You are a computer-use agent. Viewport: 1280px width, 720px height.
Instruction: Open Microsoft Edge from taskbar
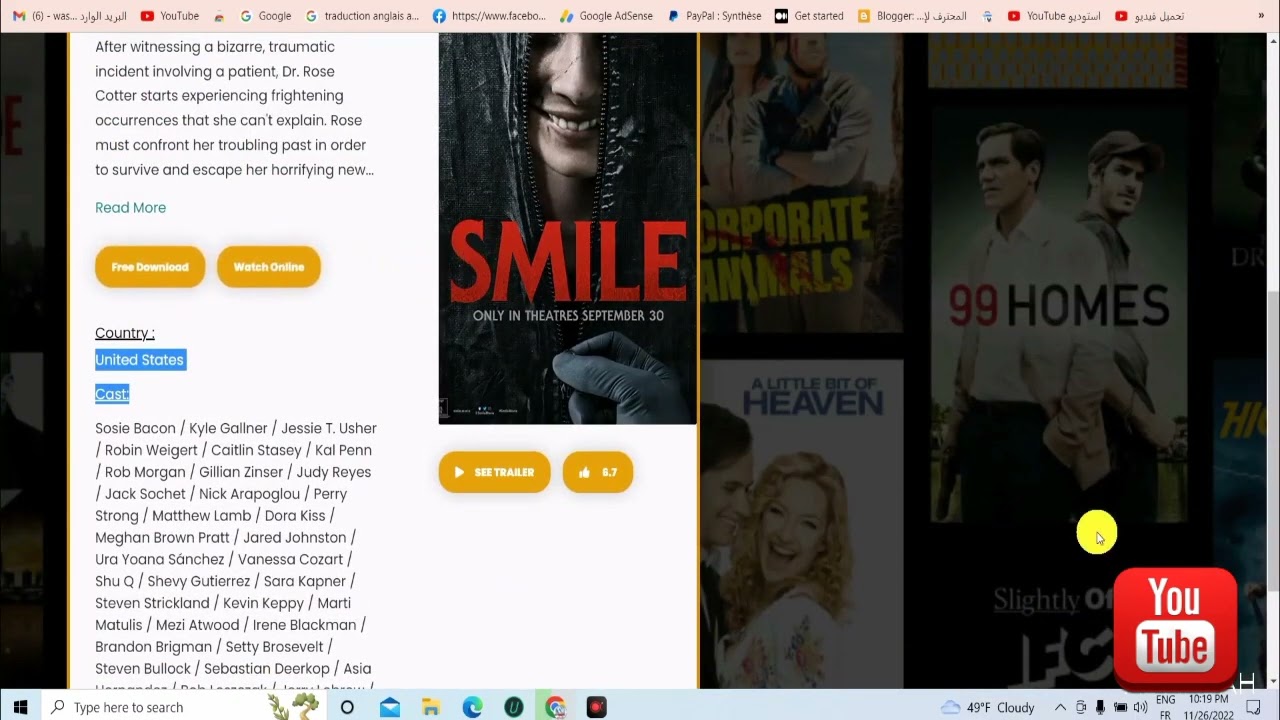tap(472, 707)
